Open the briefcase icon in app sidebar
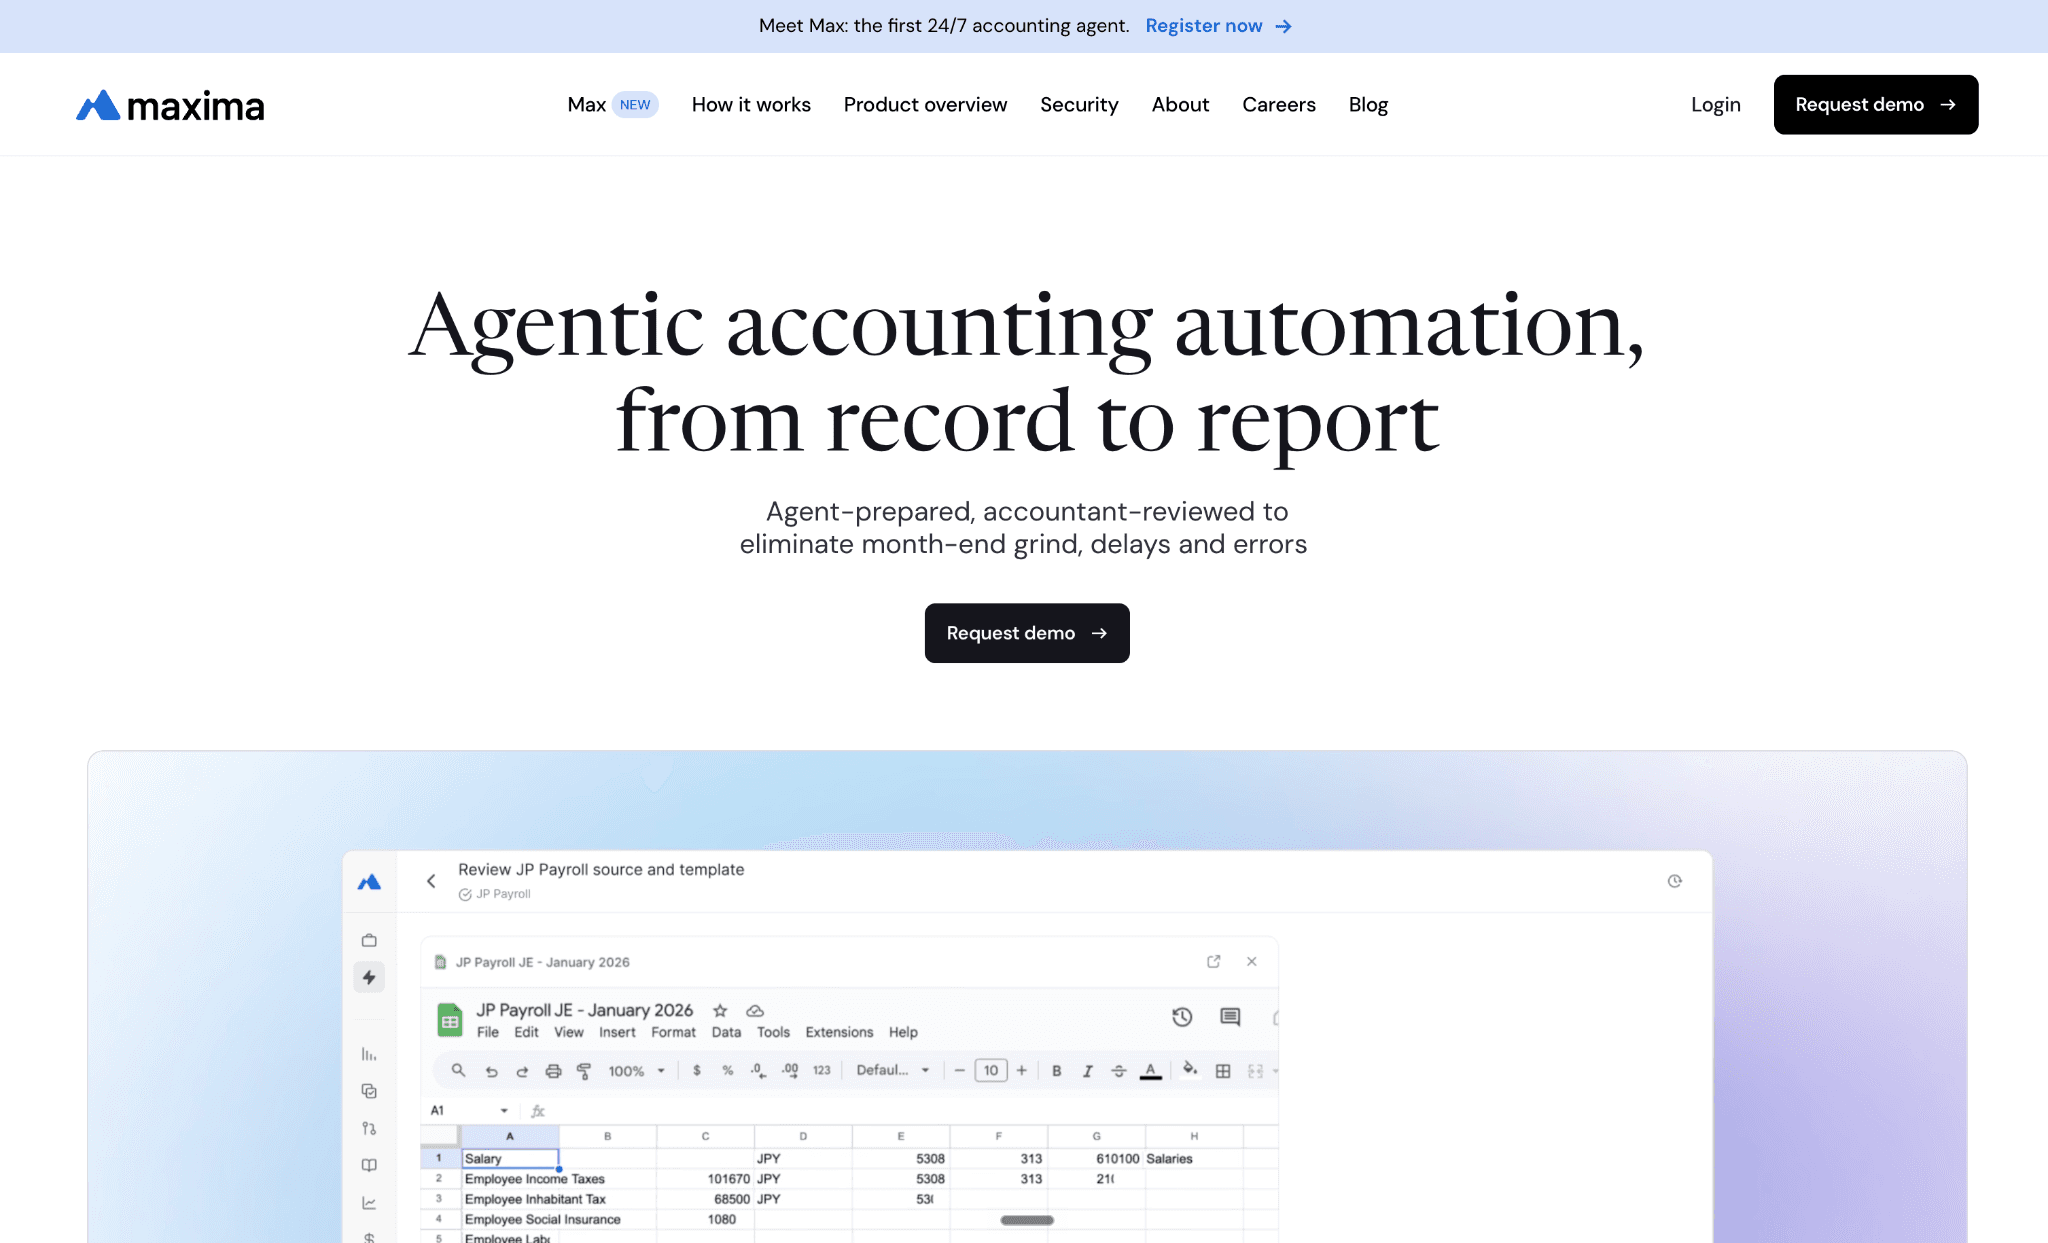Image resolution: width=2048 pixels, height=1243 pixels. pyautogui.click(x=369, y=940)
